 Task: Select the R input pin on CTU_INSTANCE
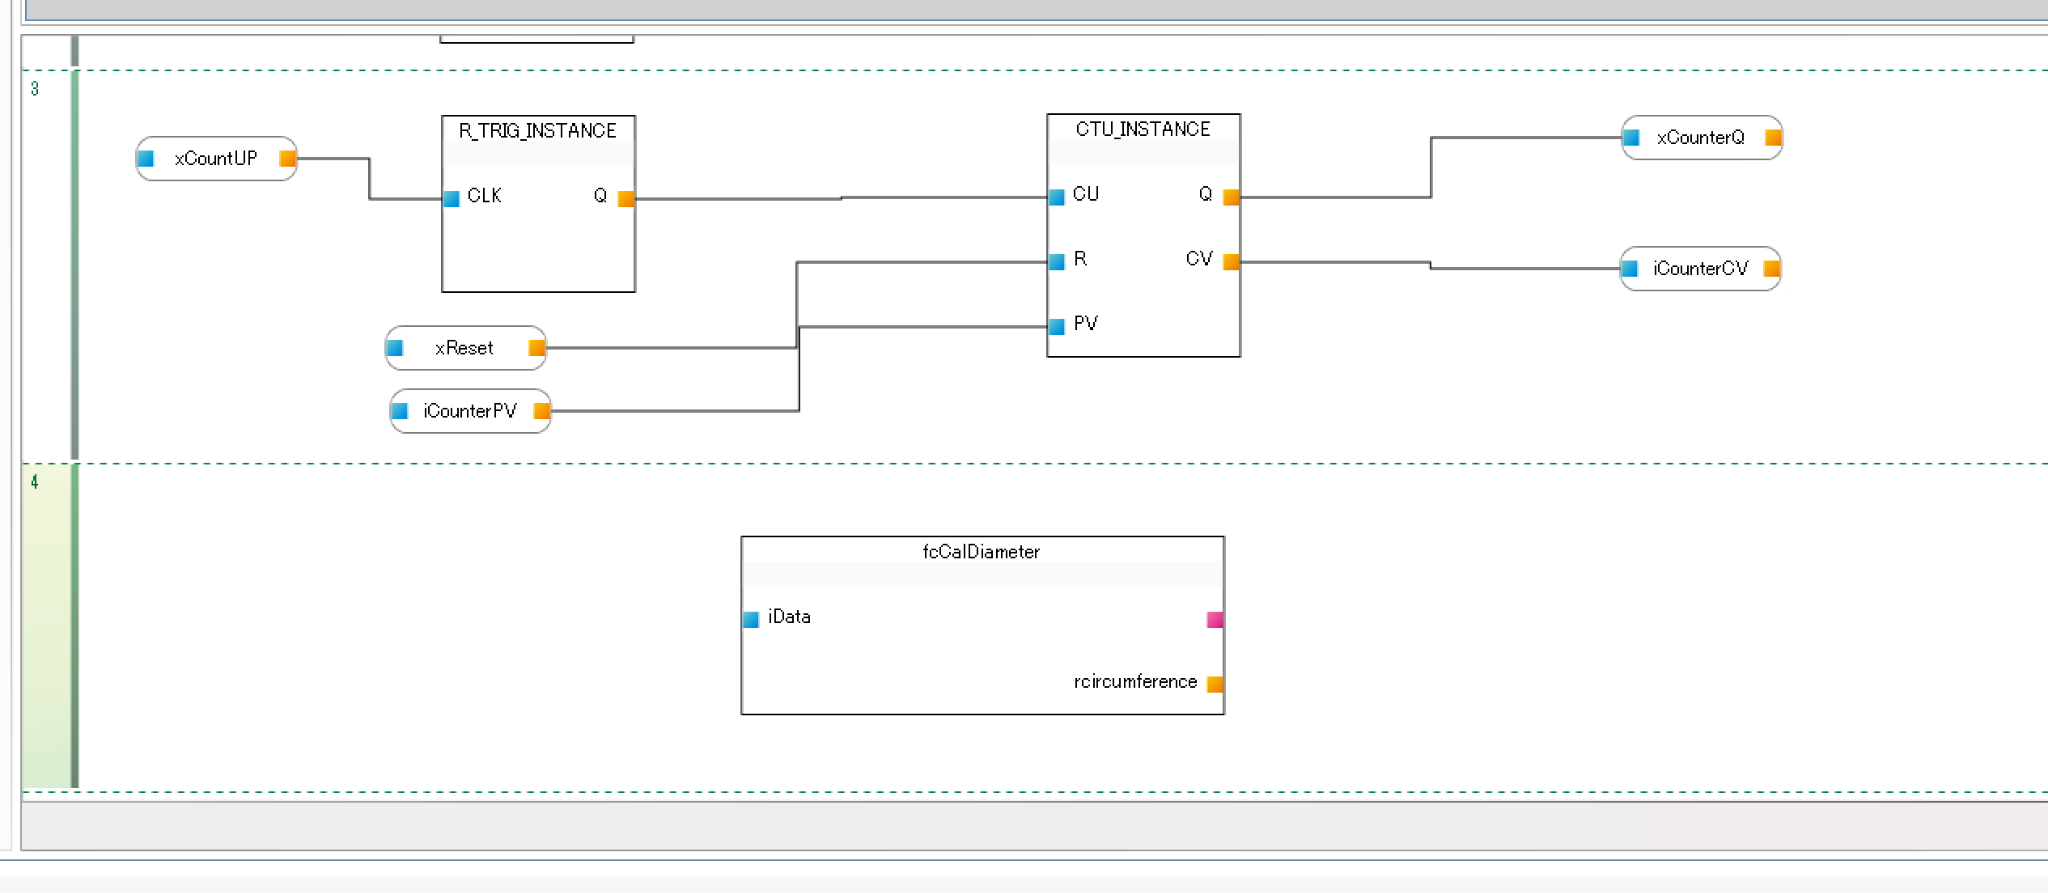[x=1056, y=262]
